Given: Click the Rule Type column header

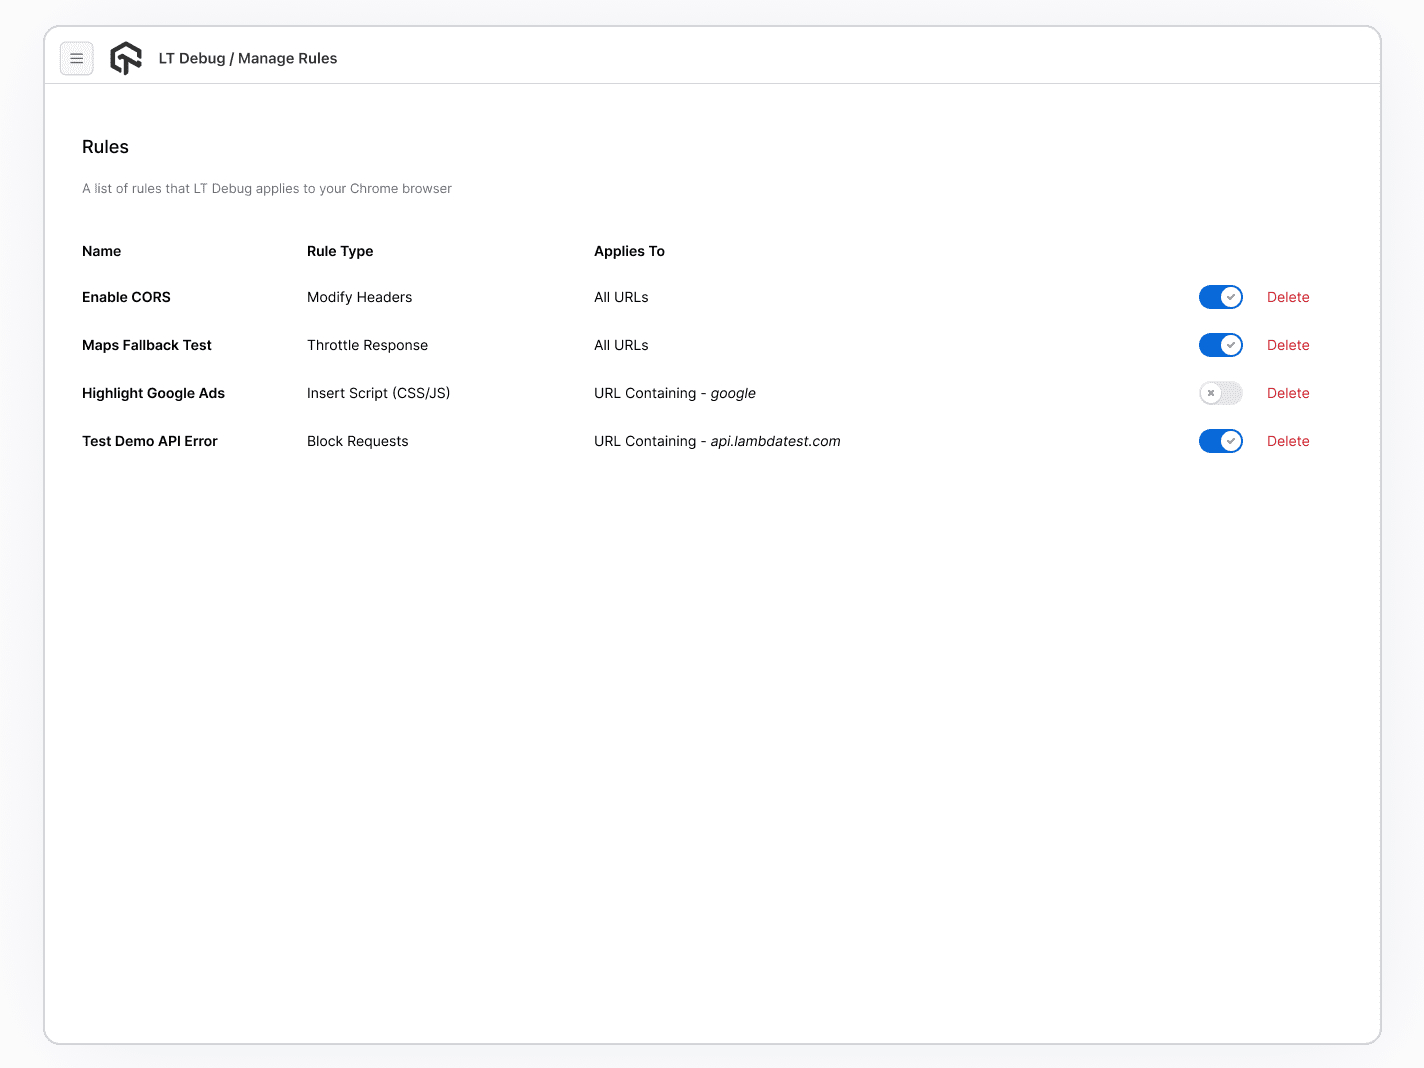Looking at the screenshot, I should click(340, 251).
